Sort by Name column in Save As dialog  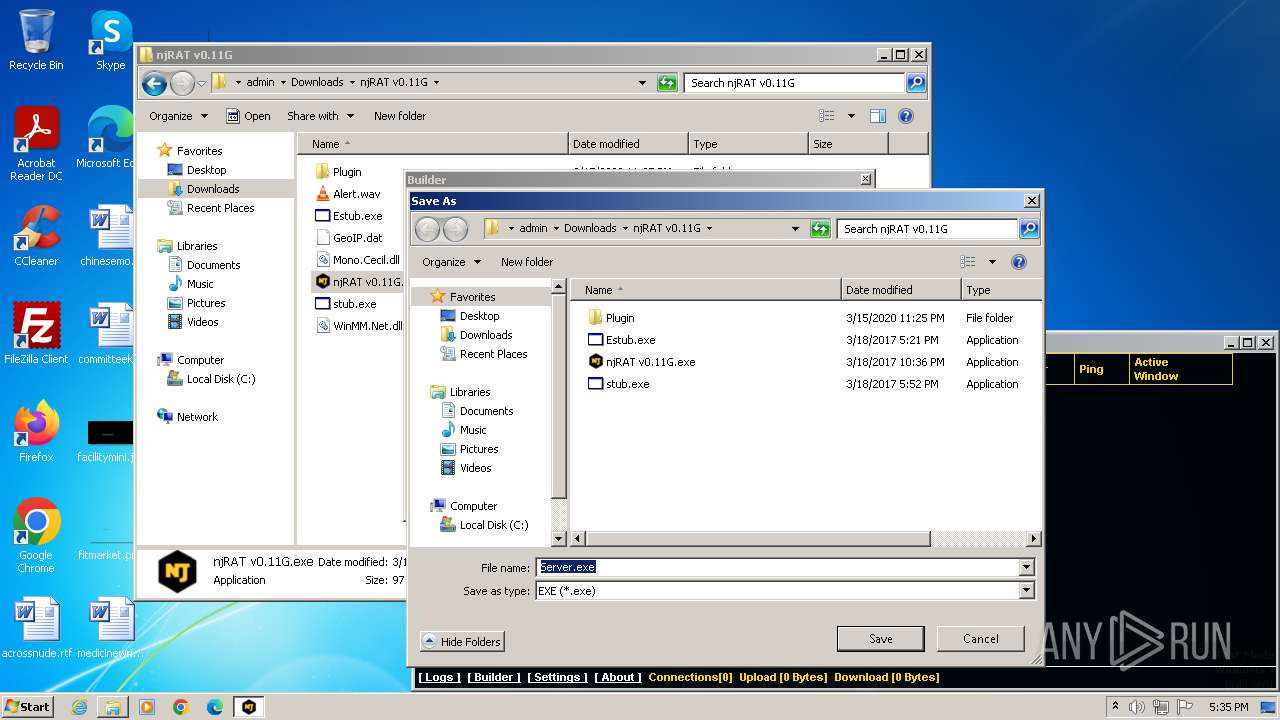(706, 290)
